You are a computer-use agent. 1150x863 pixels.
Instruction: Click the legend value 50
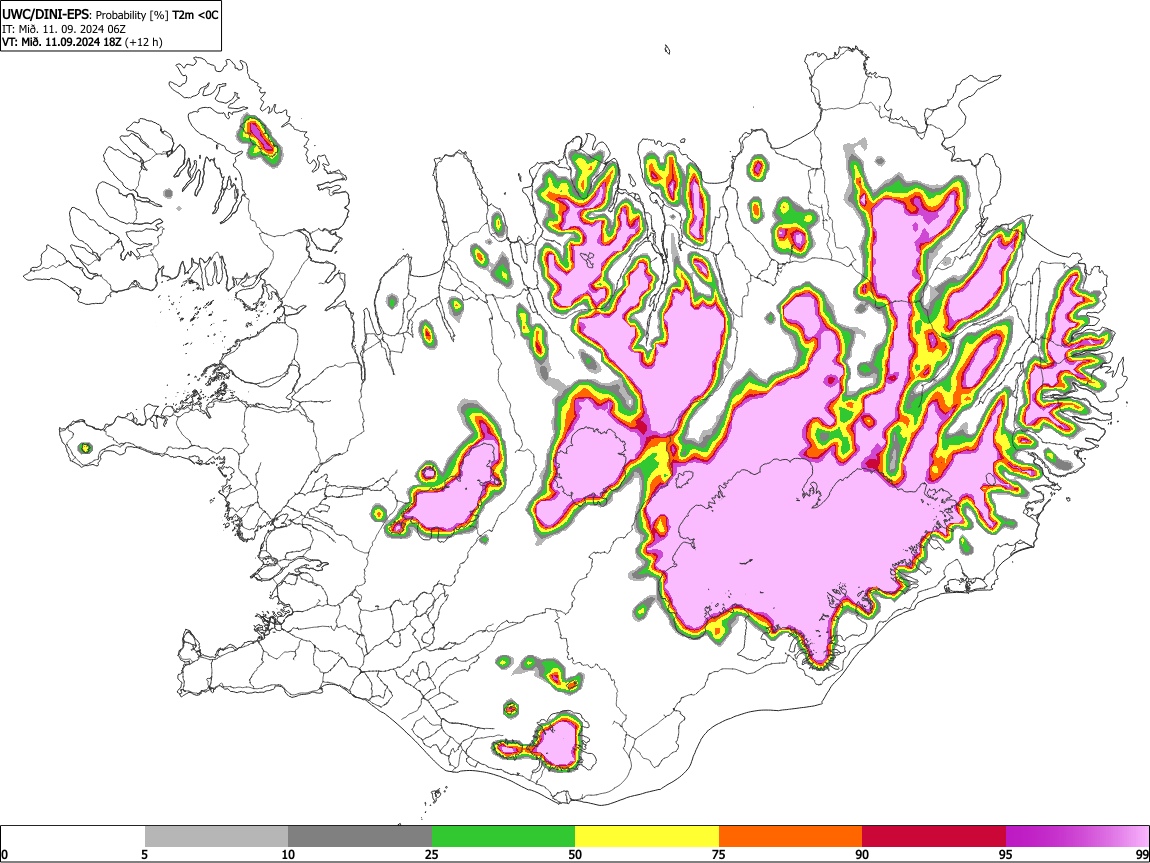pos(575,855)
